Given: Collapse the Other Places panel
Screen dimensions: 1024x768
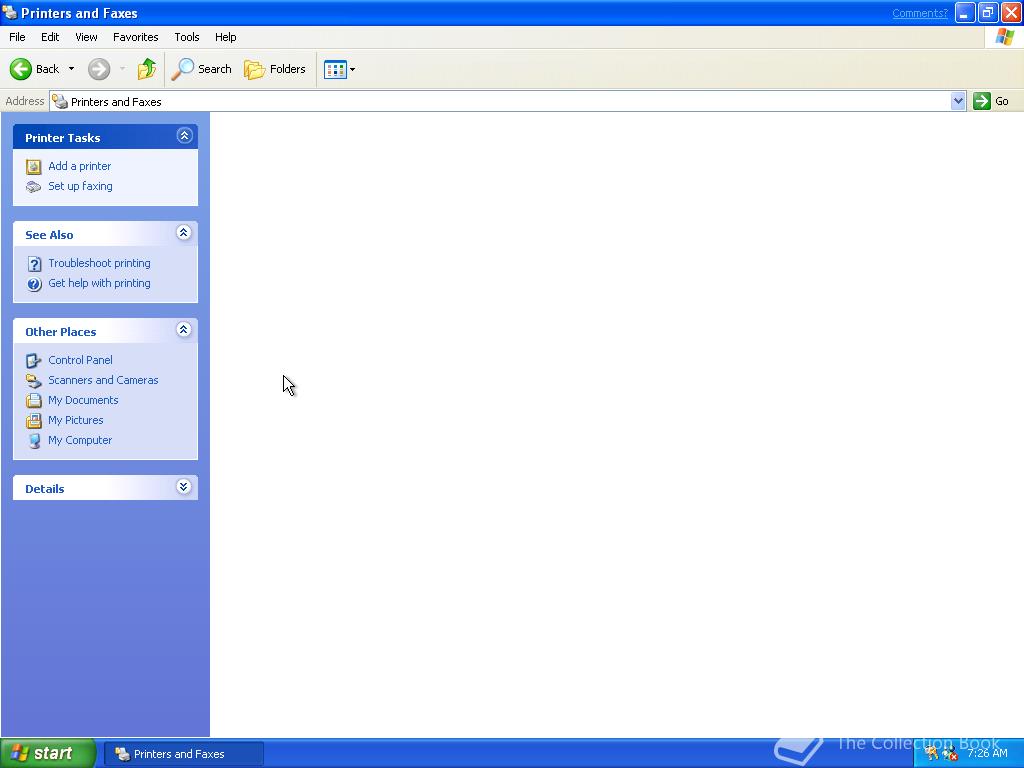Looking at the screenshot, I should [x=184, y=330].
